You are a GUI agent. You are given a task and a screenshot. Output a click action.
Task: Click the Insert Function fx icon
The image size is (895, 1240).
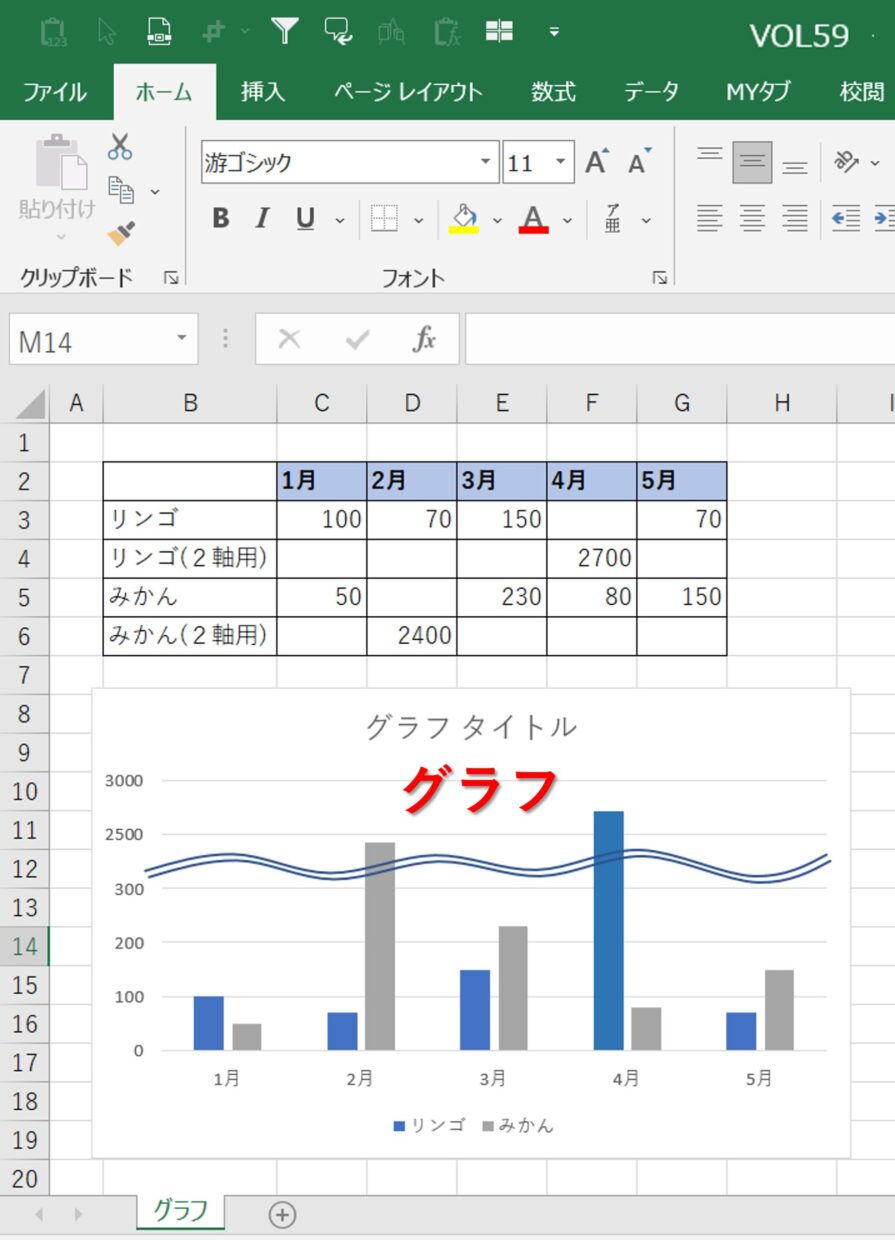424,340
